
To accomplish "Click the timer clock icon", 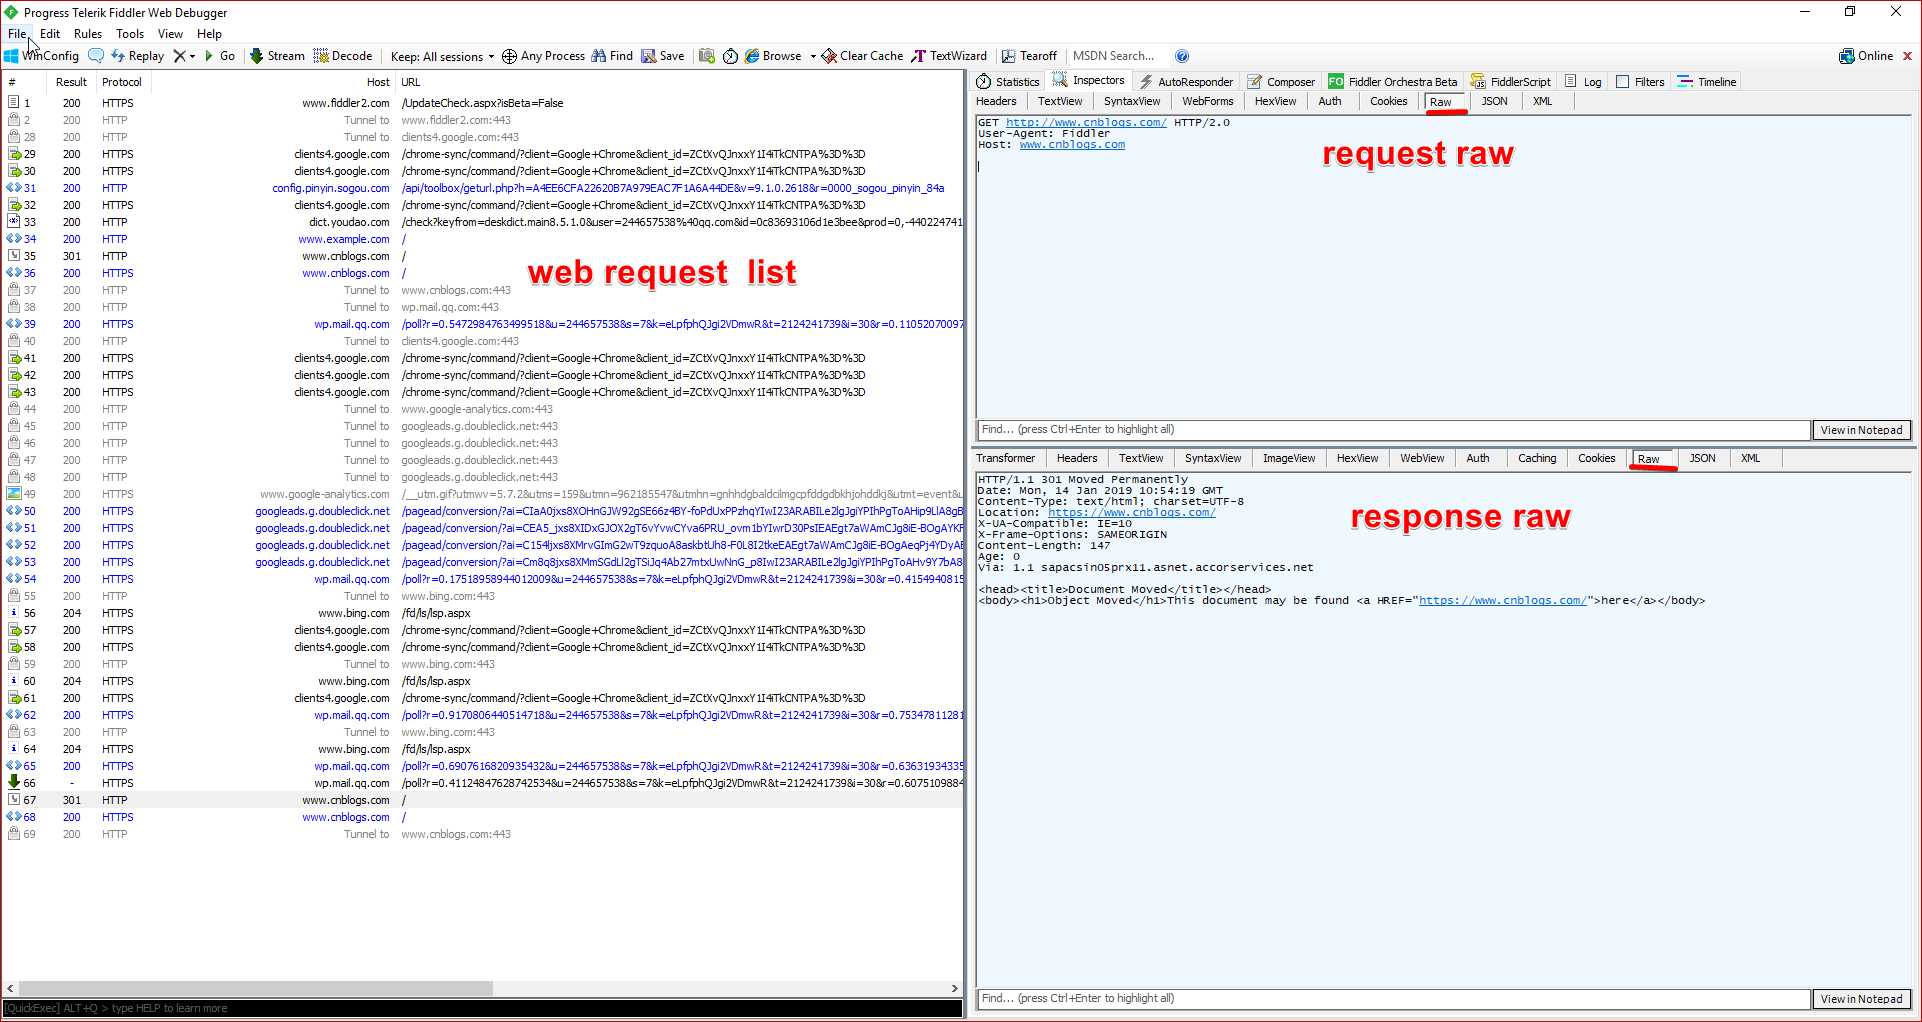I will [x=730, y=56].
